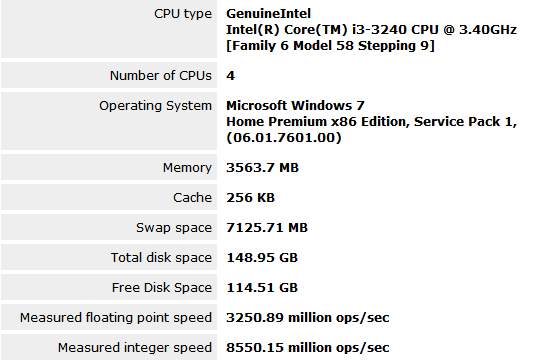
Task: Click the 256 KB cache value
Action: [250, 198]
